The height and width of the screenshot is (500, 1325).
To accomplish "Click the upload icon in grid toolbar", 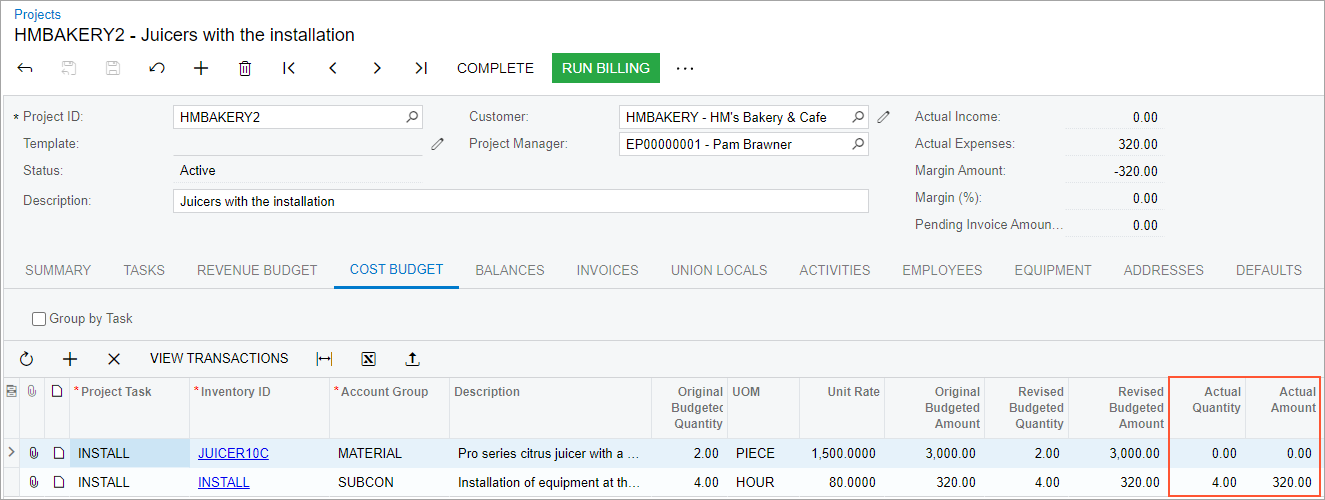I will (x=412, y=359).
